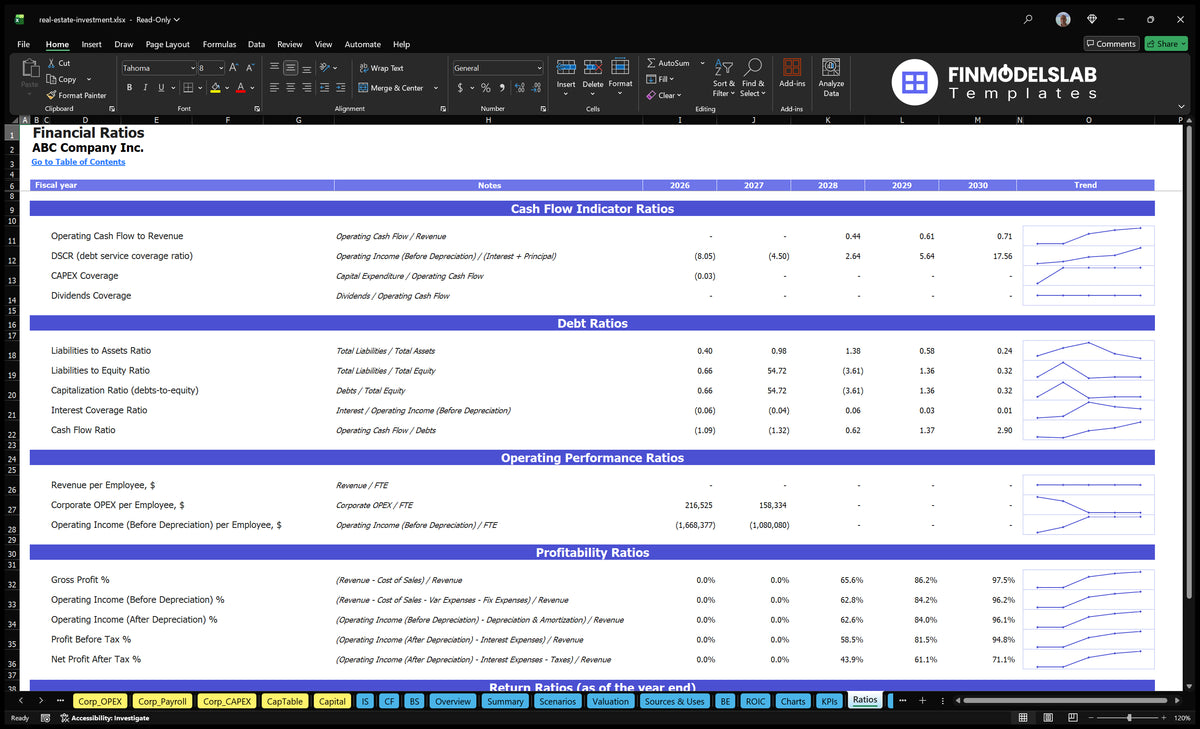Click the Merge & Center icon
The image size is (1200, 729).
tap(363, 88)
